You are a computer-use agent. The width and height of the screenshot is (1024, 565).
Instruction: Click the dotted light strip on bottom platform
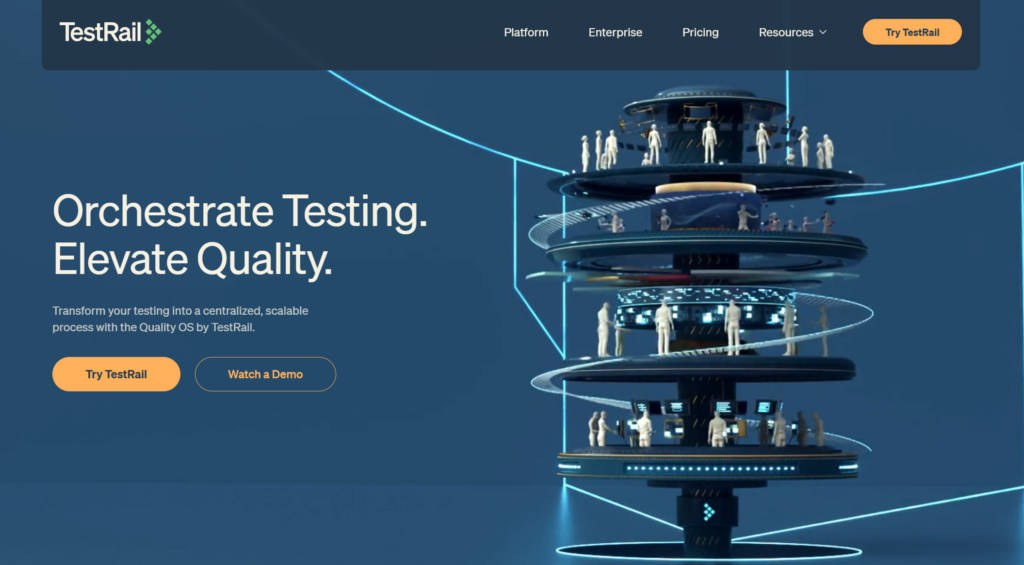[707, 467]
